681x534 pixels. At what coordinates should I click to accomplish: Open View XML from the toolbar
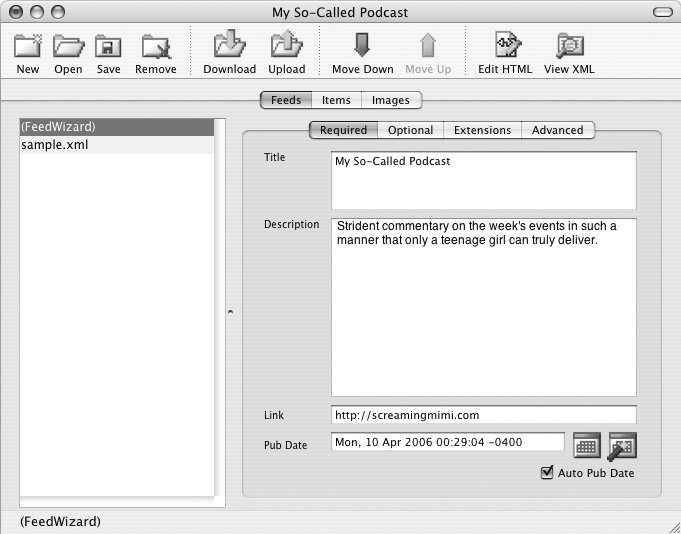click(569, 47)
